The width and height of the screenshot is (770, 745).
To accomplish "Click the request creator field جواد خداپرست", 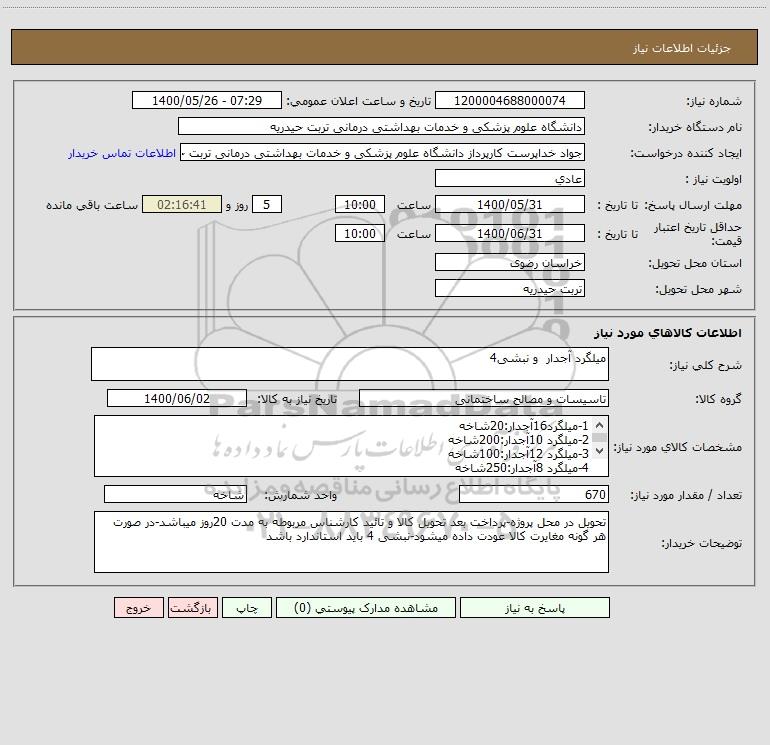I will coord(383,152).
